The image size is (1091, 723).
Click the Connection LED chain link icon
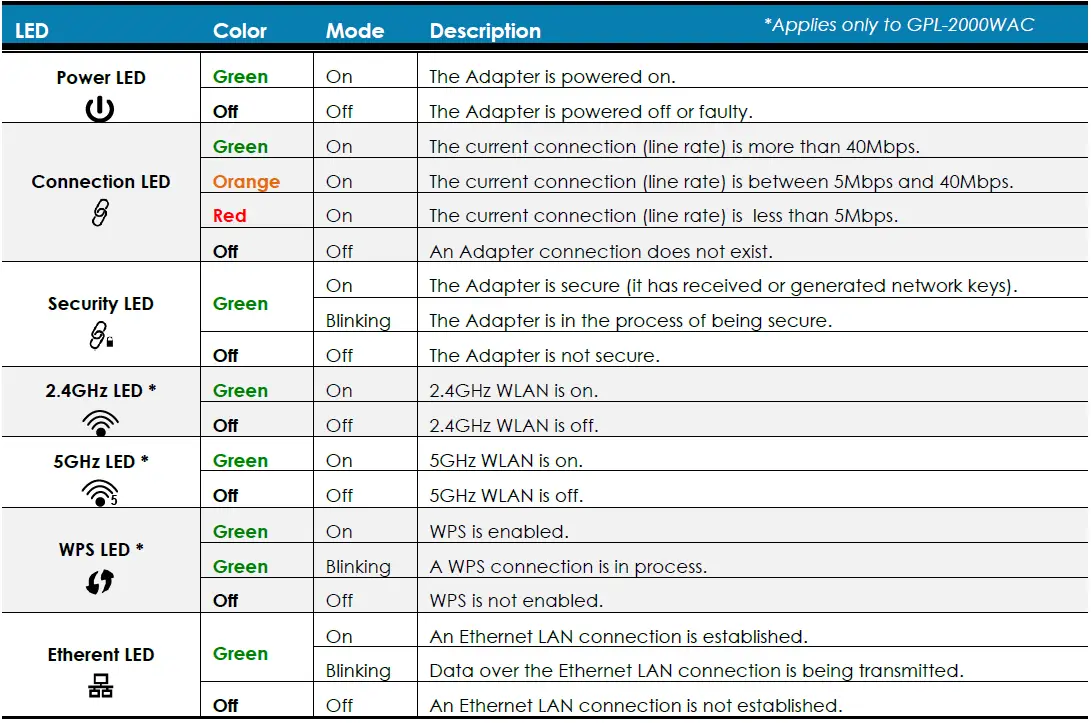click(x=100, y=213)
